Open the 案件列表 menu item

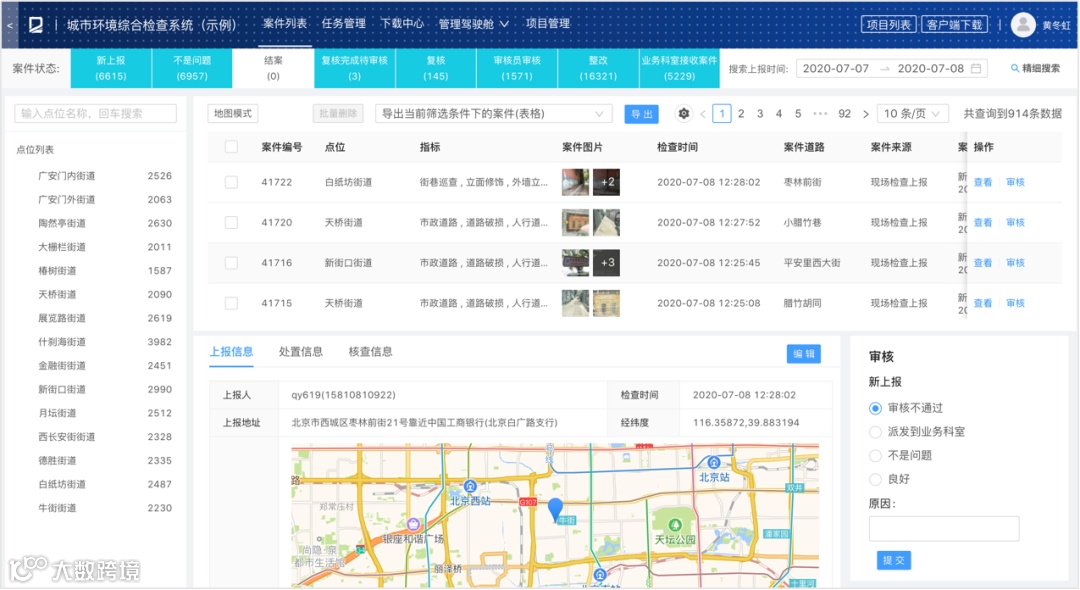tap(285, 24)
